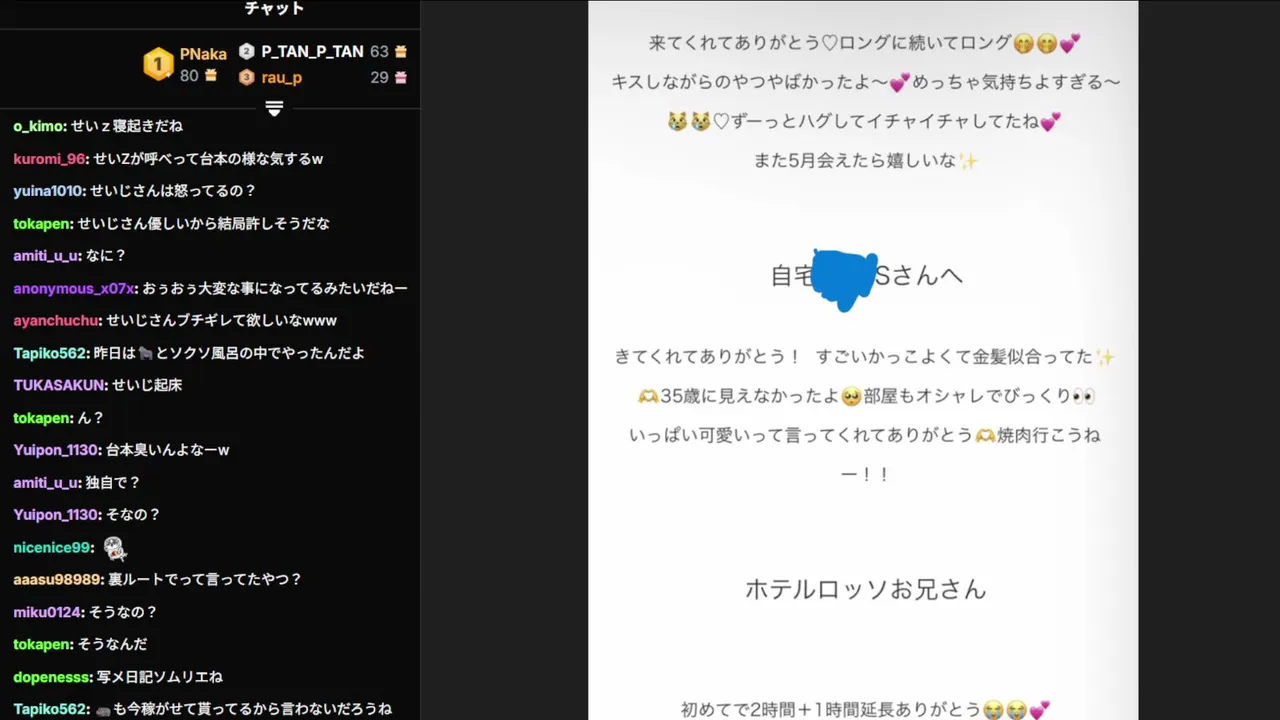Click username aaasu98989 in chat

tap(57, 580)
